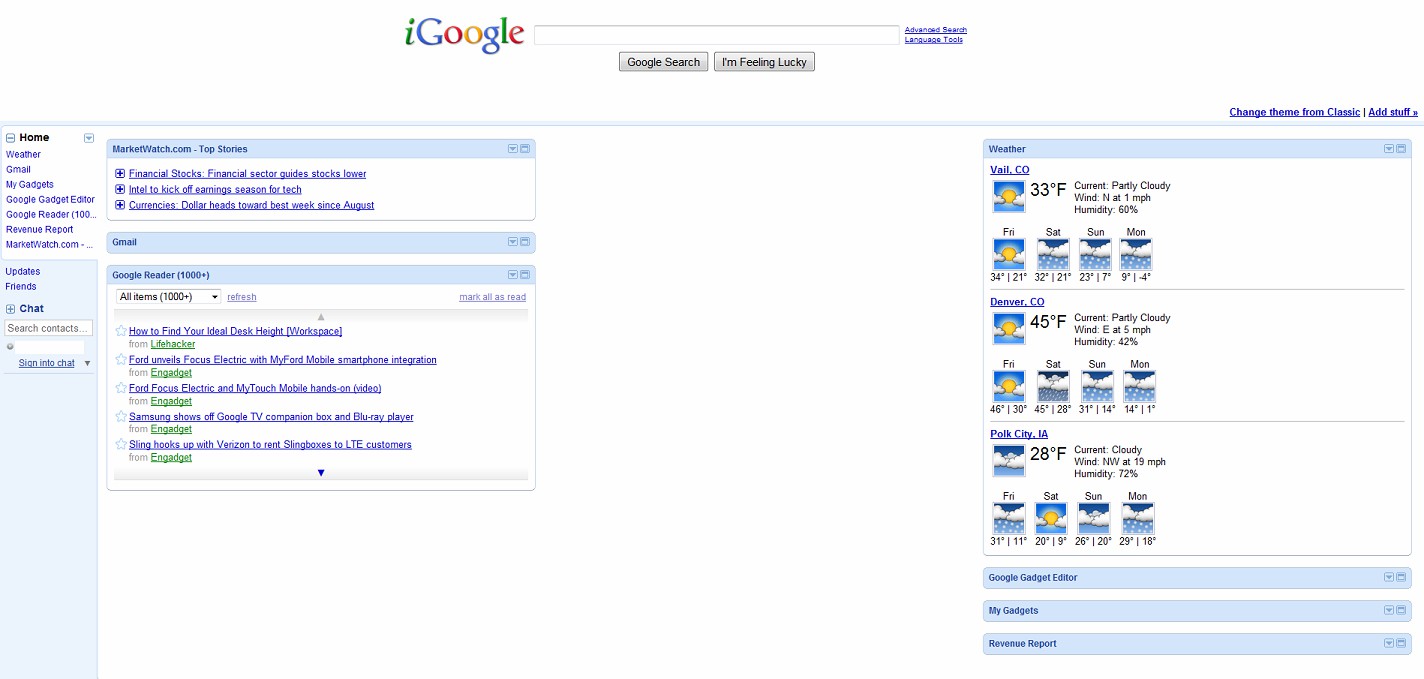Select Google Gadget Editor in sidebar

pos(50,199)
